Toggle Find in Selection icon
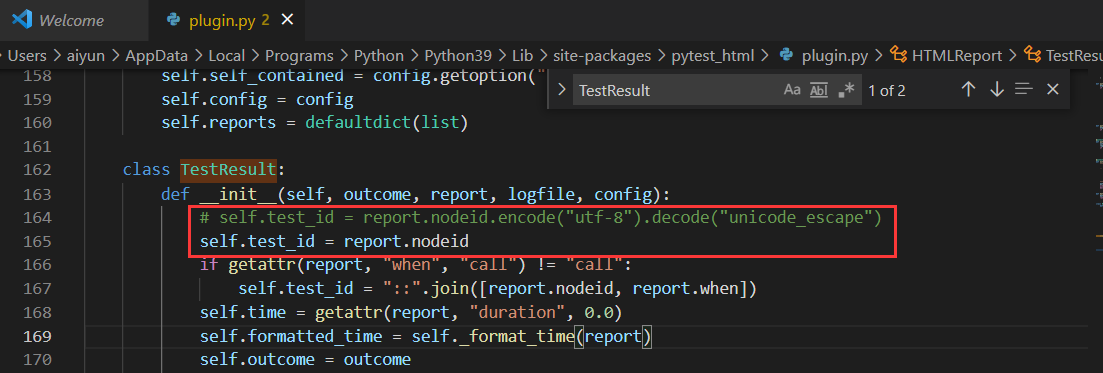The image size is (1103, 373). tap(1024, 89)
